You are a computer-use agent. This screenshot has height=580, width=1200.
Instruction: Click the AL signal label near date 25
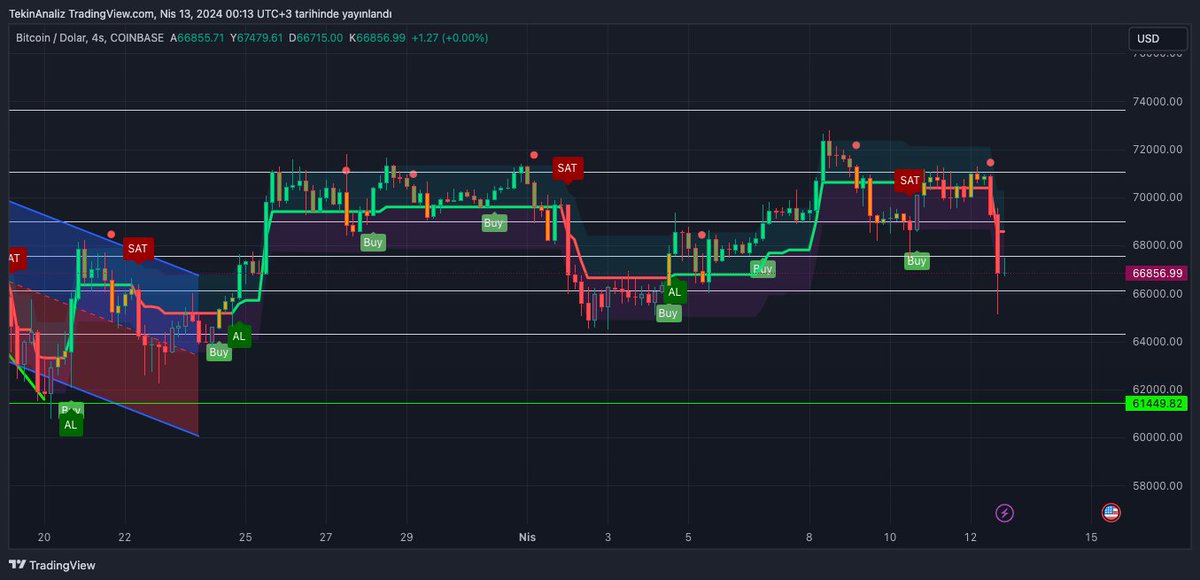pos(239,337)
